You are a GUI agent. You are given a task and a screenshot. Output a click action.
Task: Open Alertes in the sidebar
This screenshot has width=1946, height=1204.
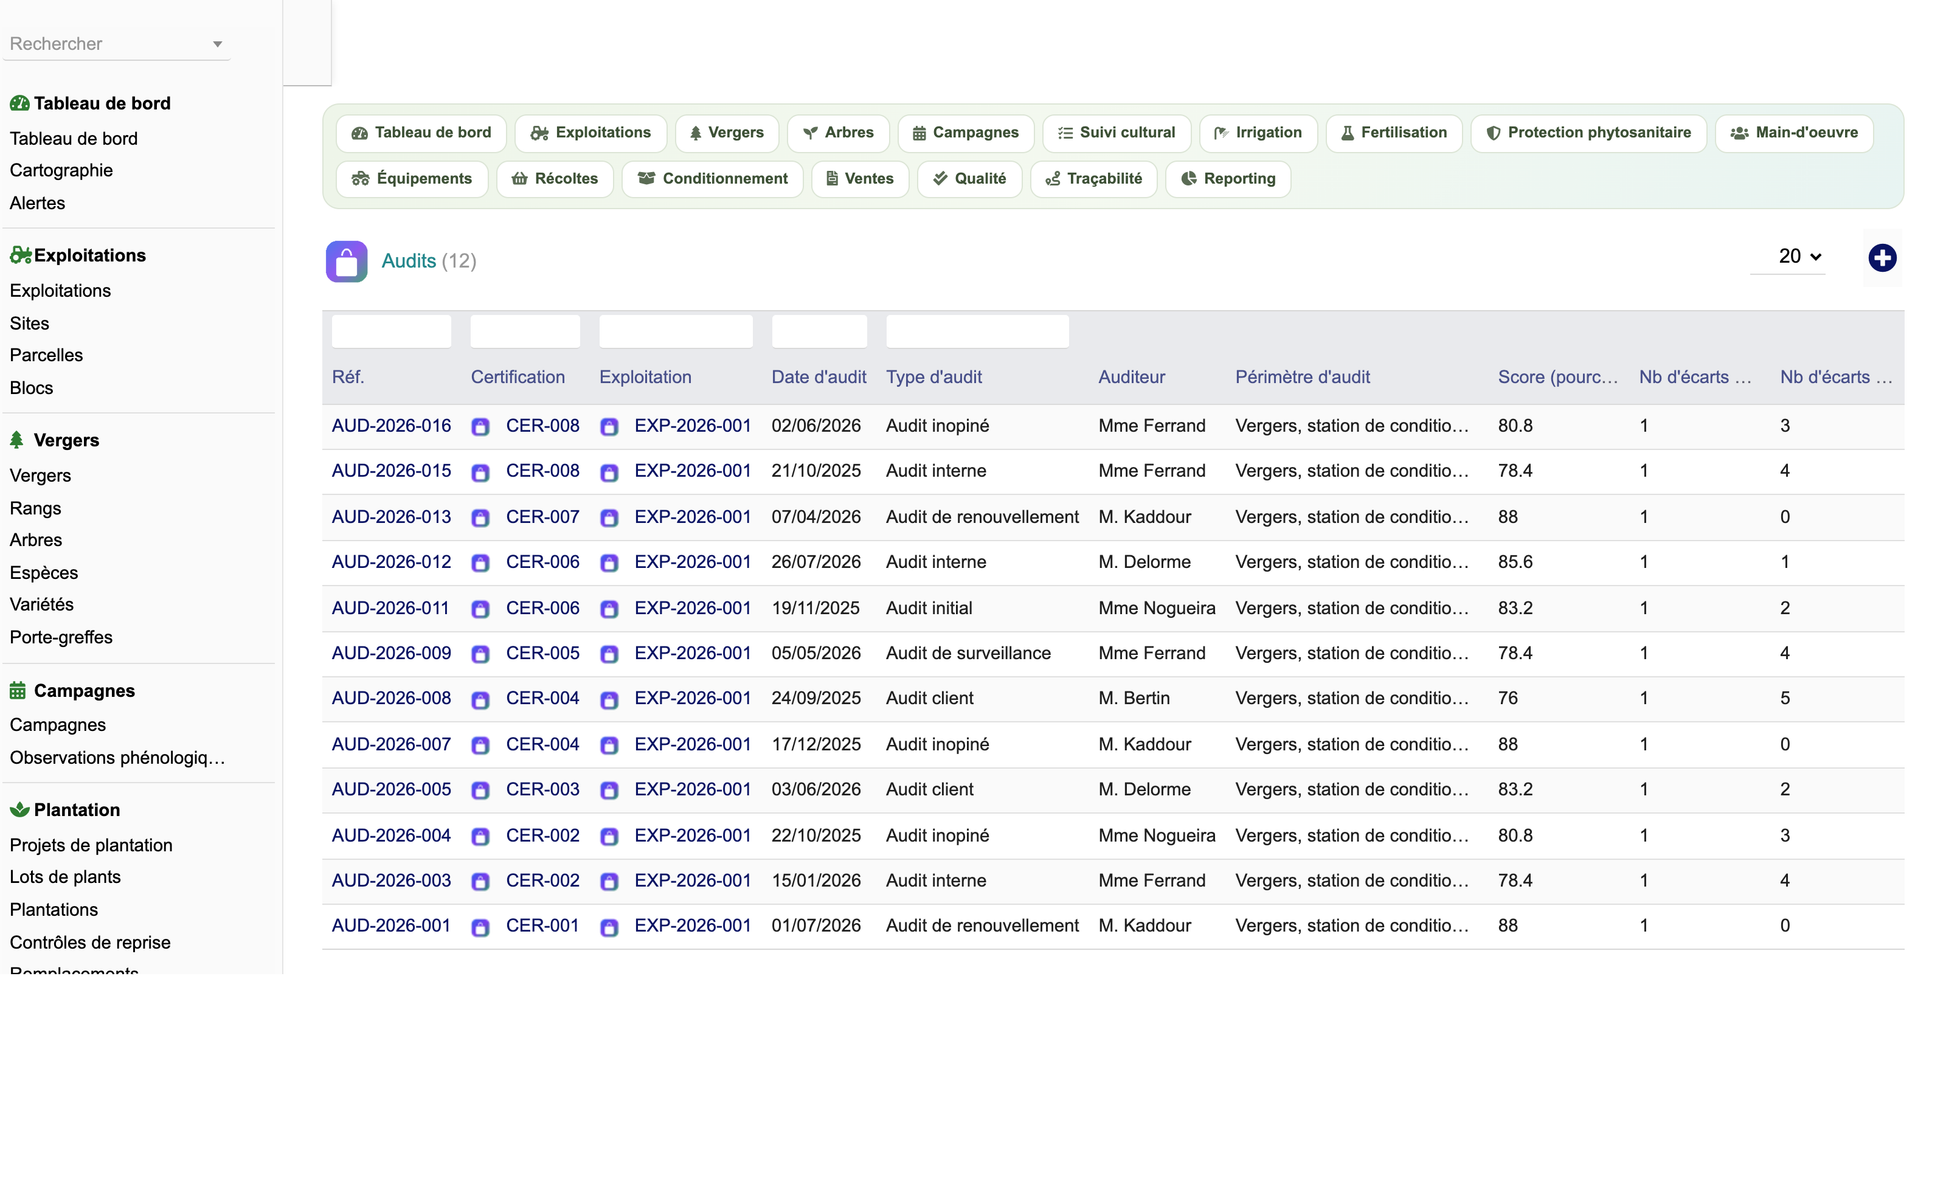(x=37, y=203)
